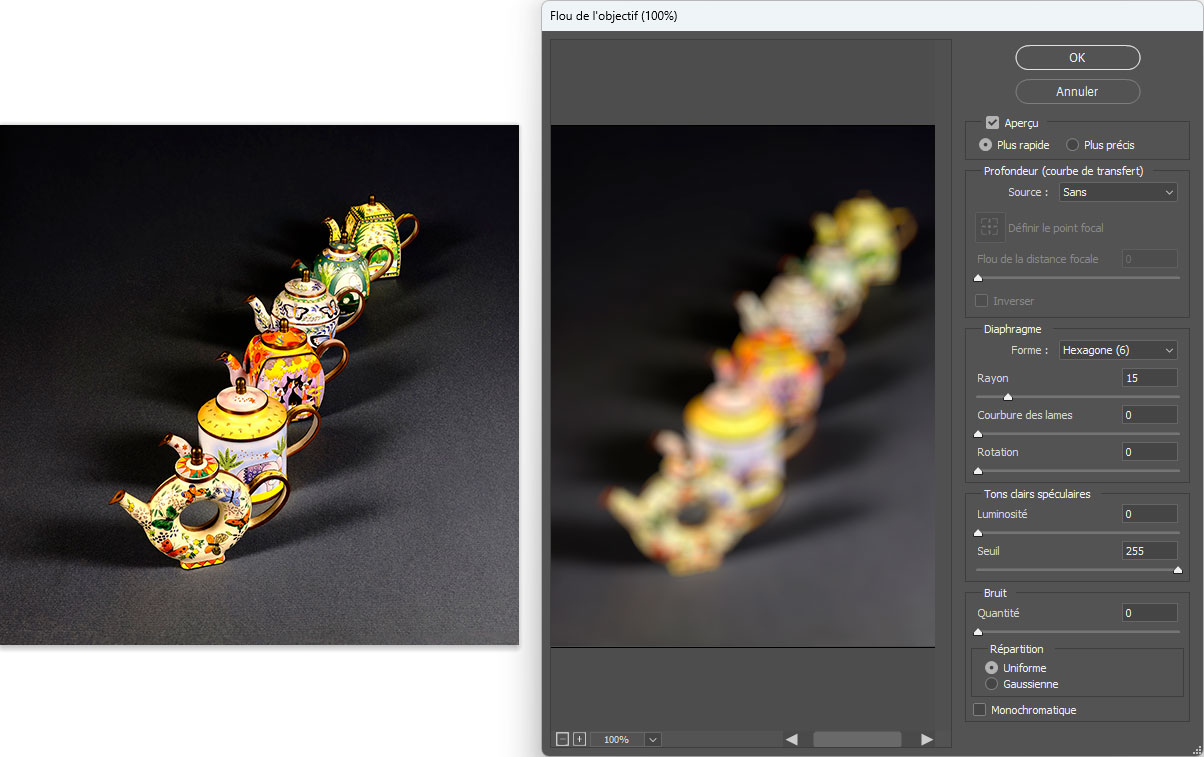Click the Annuler button
The width and height of the screenshot is (1204, 757).
point(1077,91)
